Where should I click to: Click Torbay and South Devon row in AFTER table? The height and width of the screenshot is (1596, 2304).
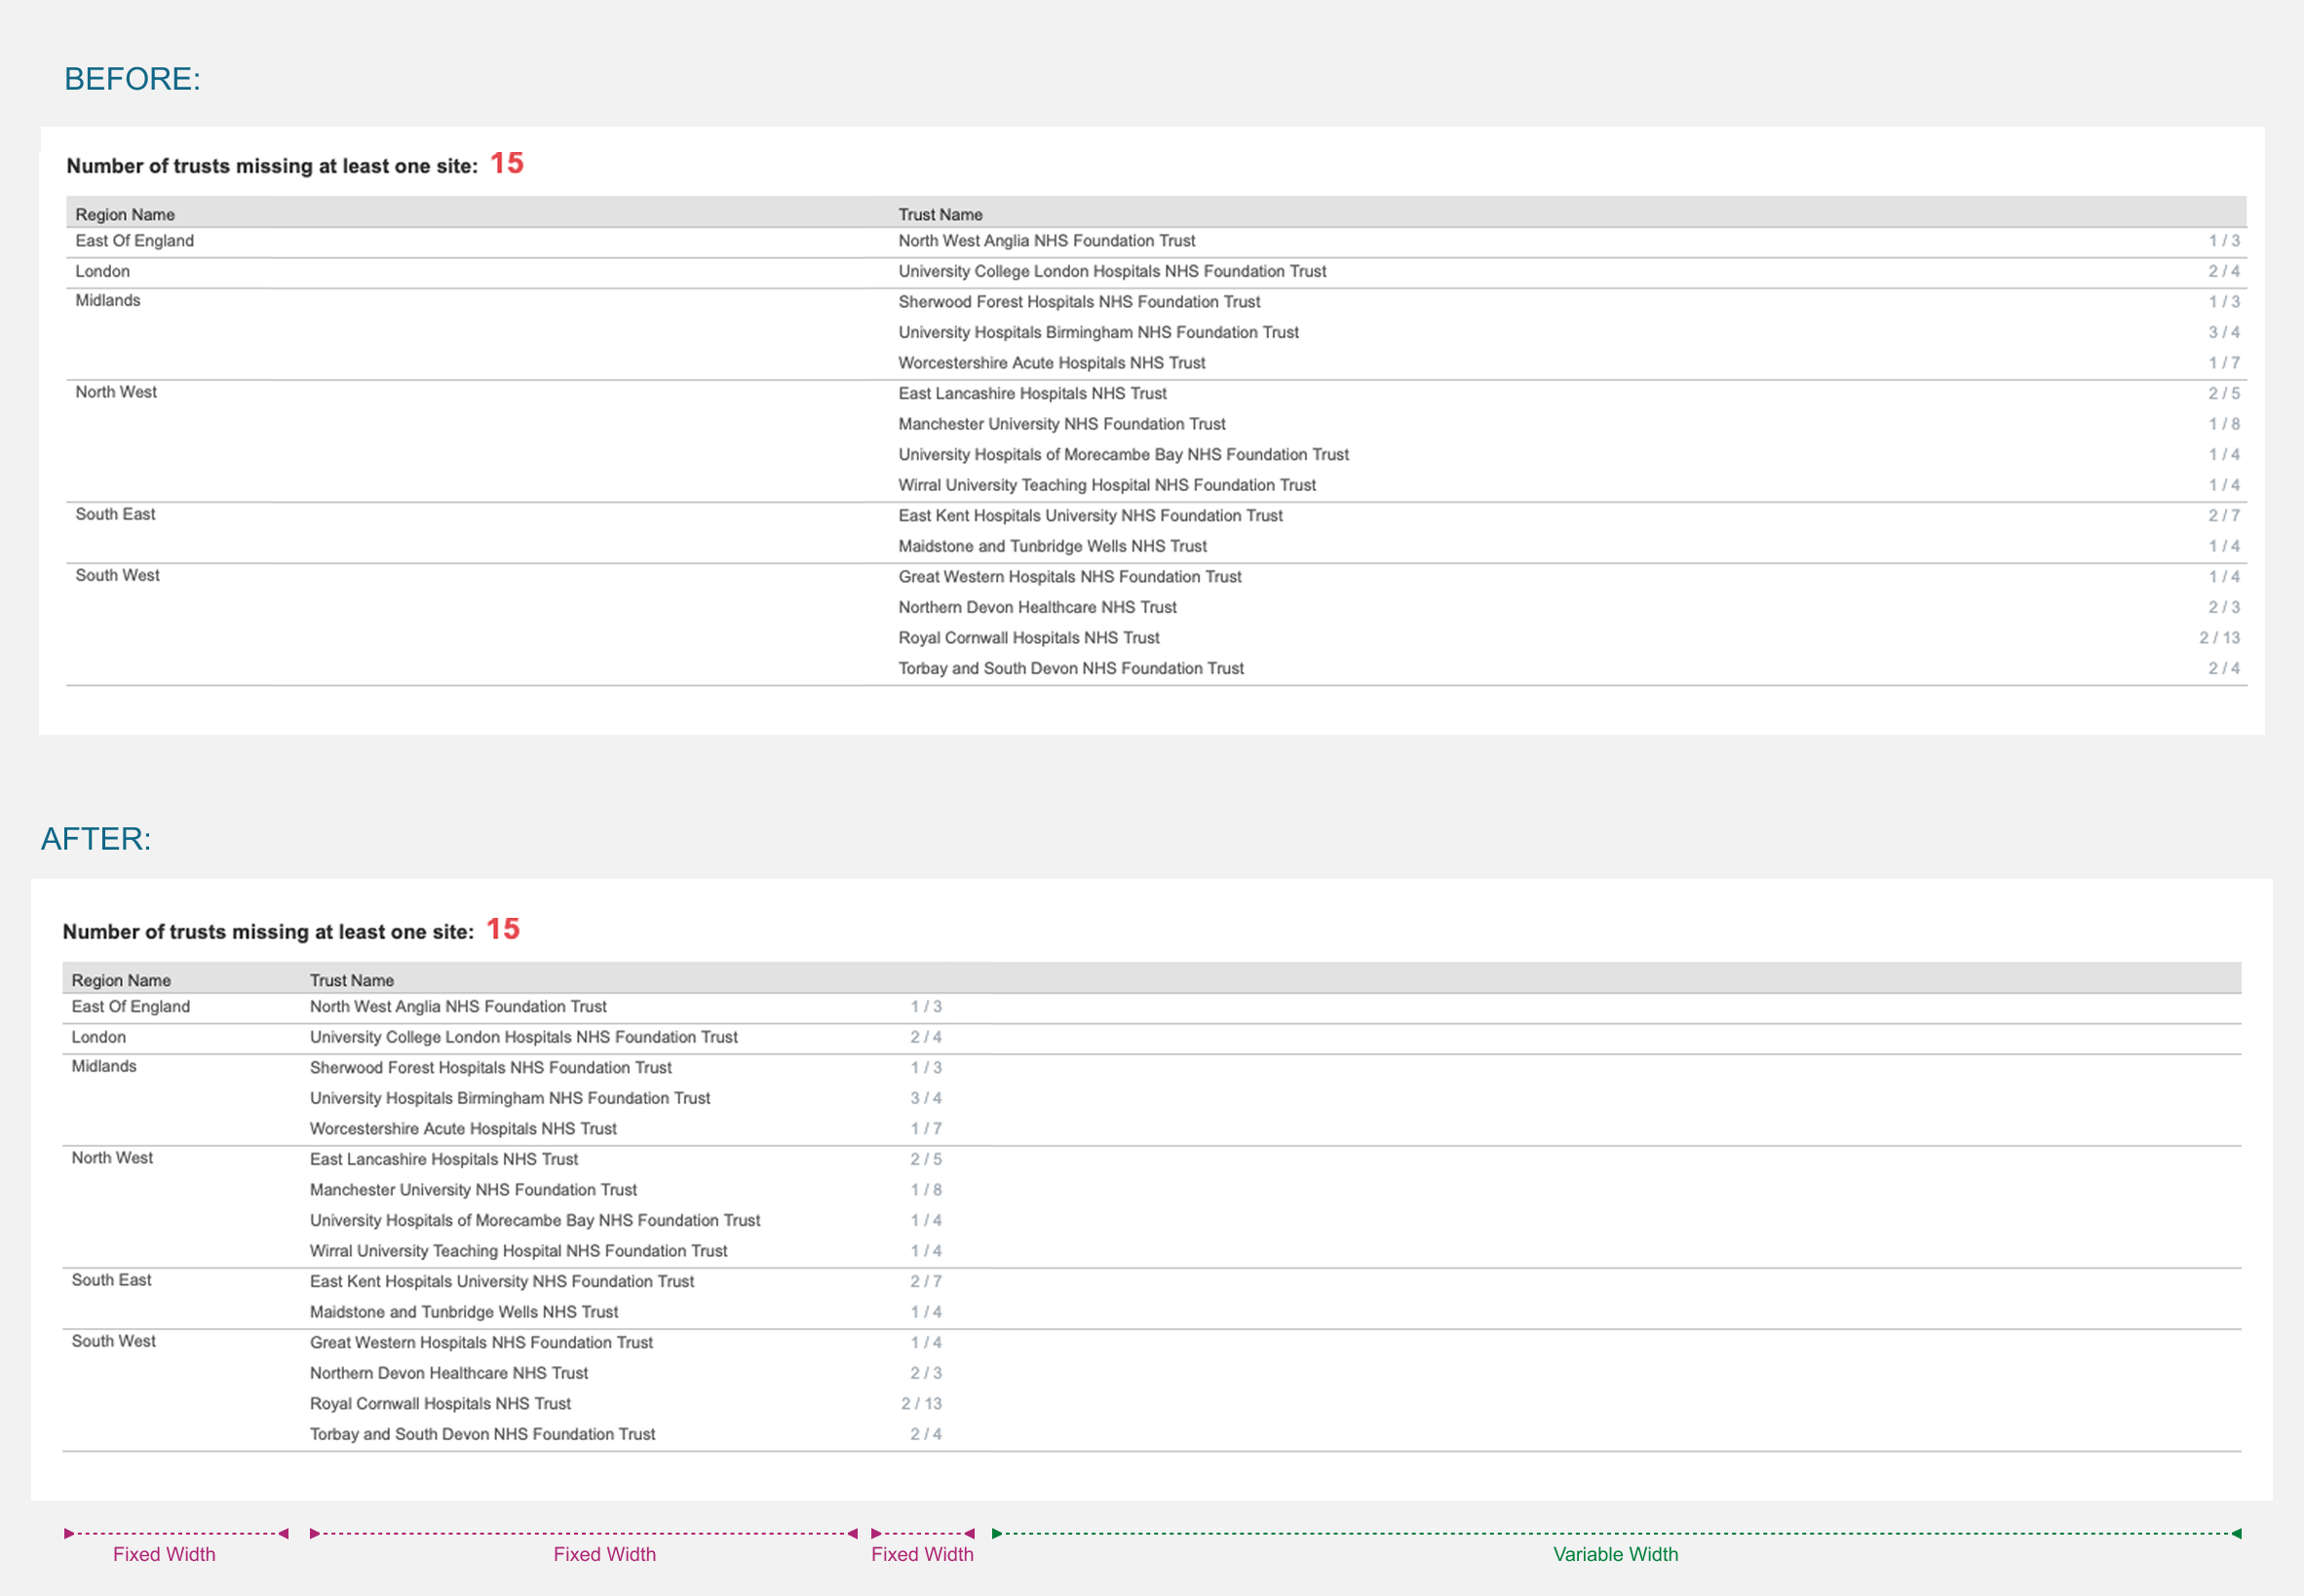point(1152,1434)
